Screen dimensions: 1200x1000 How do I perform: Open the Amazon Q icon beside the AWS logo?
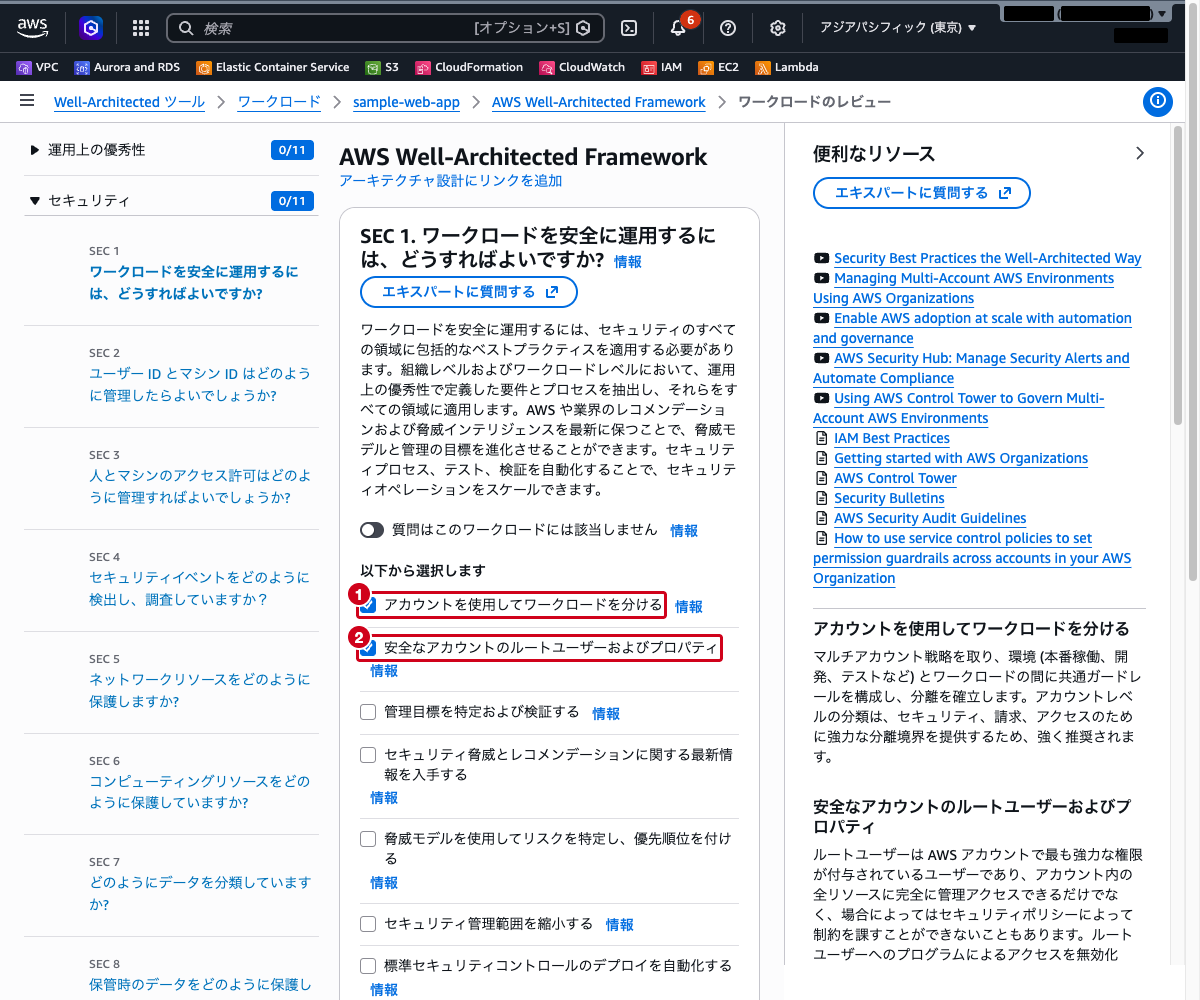91,28
